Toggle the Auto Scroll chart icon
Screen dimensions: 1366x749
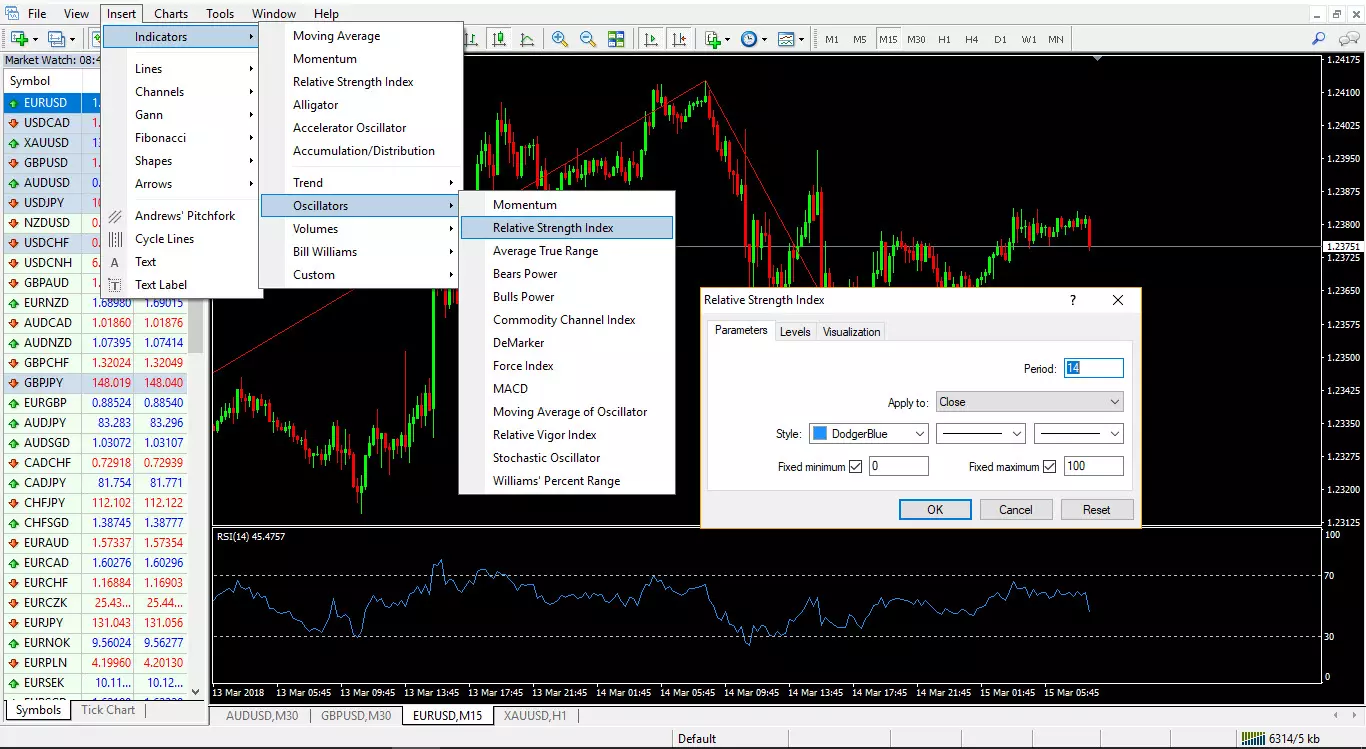[651, 39]
